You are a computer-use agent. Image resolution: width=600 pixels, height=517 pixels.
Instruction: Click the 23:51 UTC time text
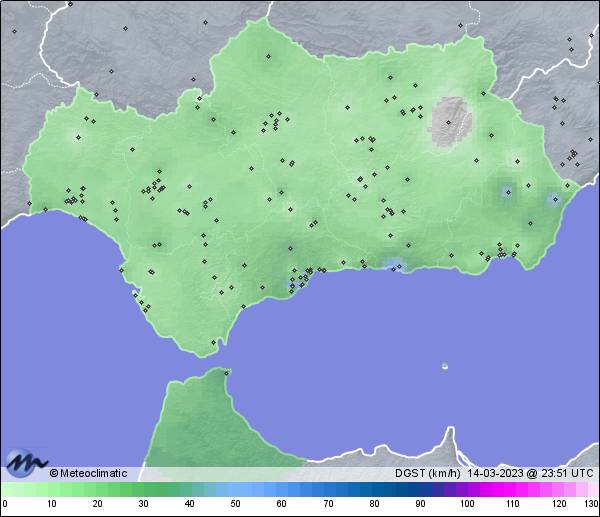[567, 473]
